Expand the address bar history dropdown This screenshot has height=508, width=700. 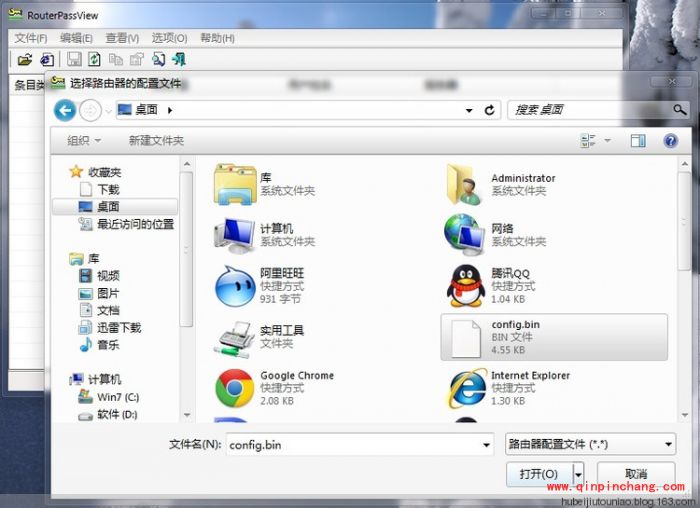tap(469, 110)
